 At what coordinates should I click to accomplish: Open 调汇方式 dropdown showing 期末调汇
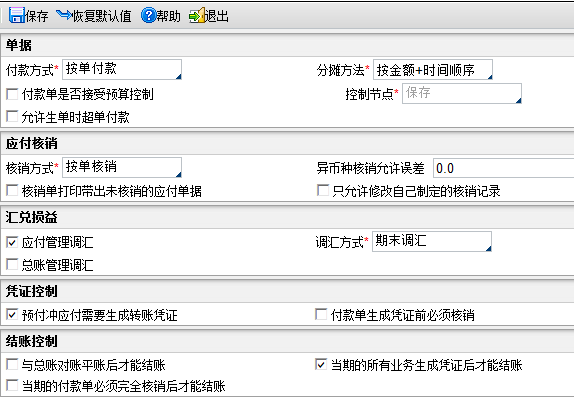click(432, 241)
